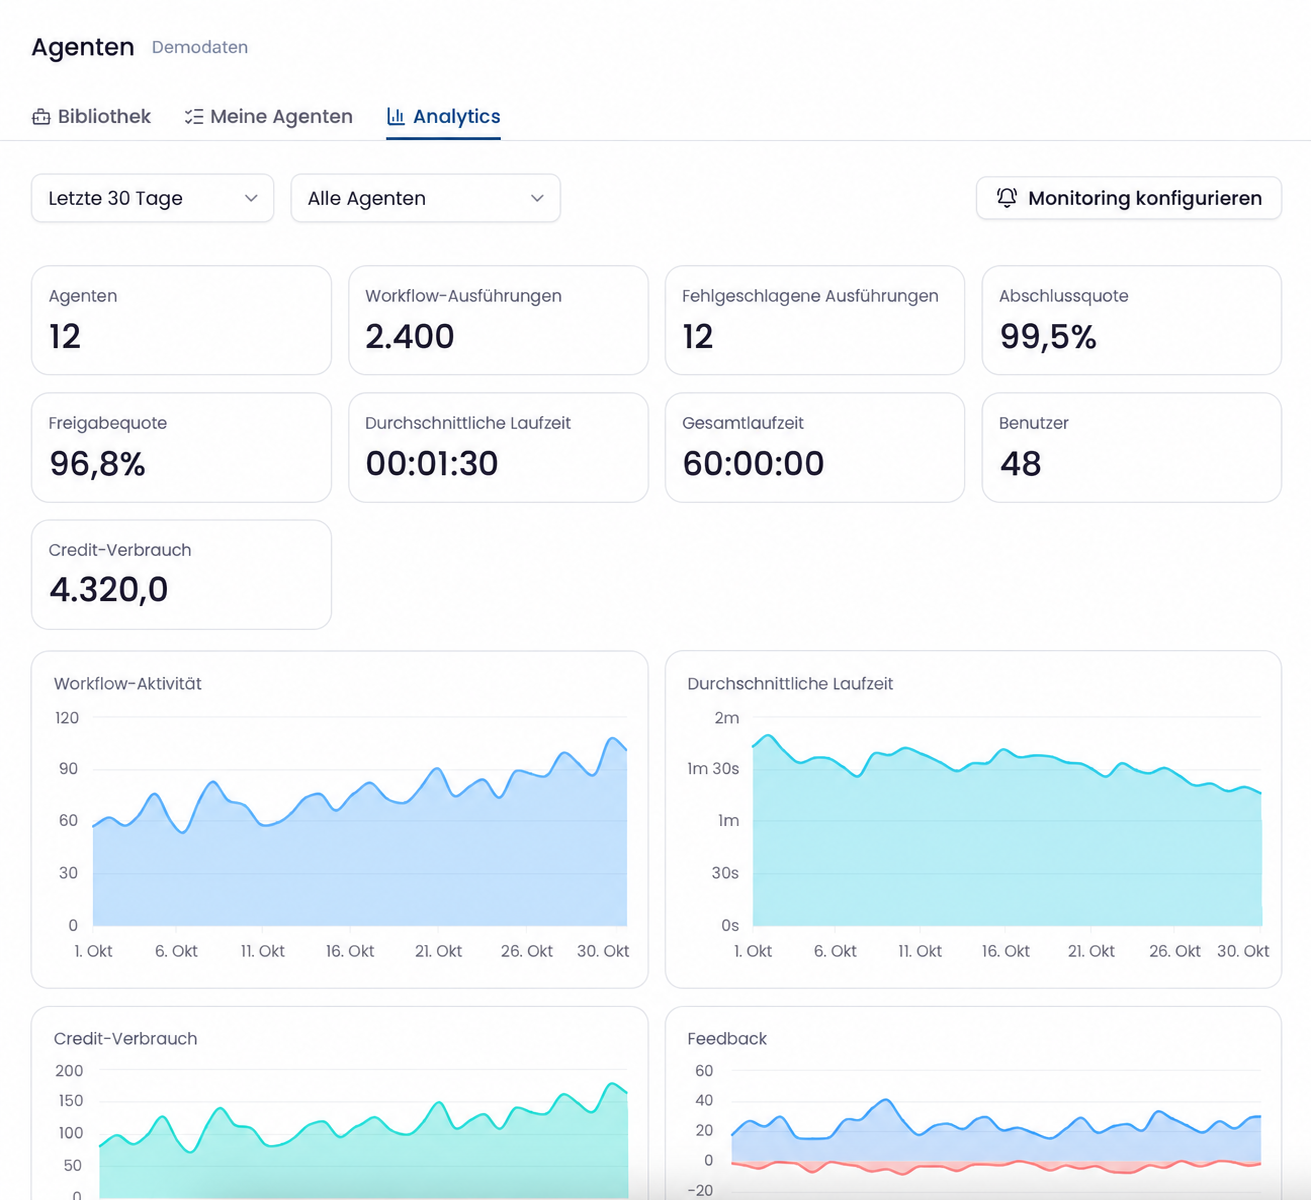Switch to Meine Agenten tab
This screenshot has height=1200, width=1311.
tap(268, 116)
